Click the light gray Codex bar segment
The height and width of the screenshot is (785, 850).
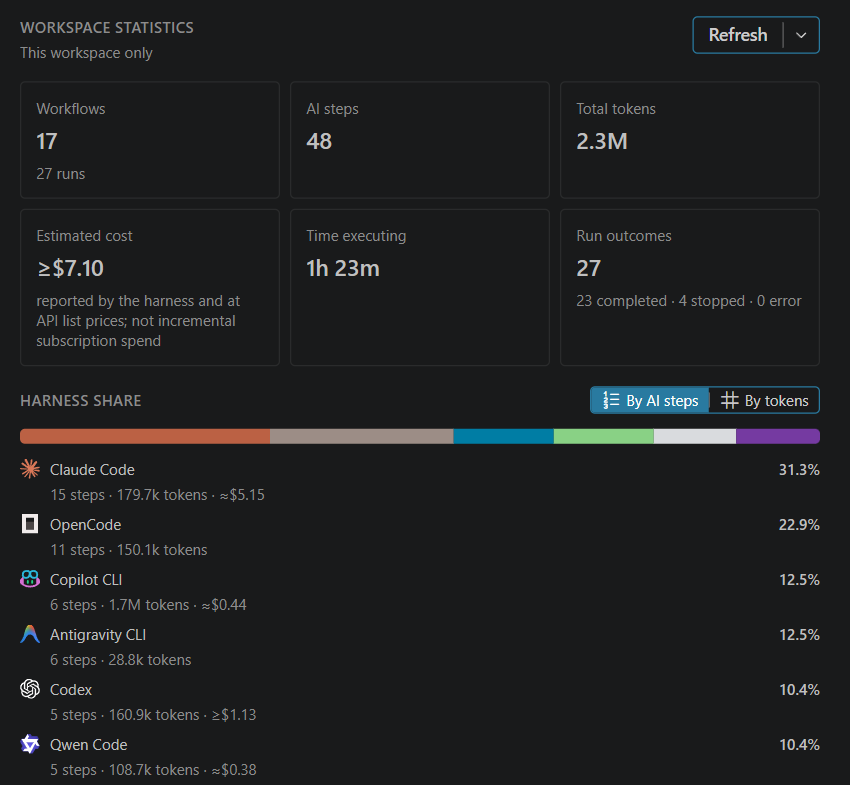695,436
